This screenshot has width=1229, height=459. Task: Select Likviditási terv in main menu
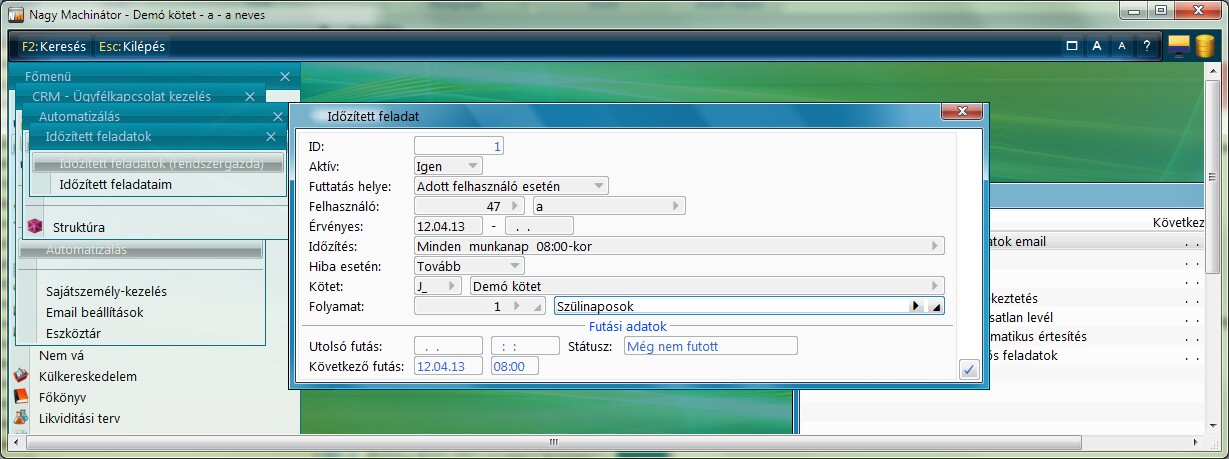[79, 418]
